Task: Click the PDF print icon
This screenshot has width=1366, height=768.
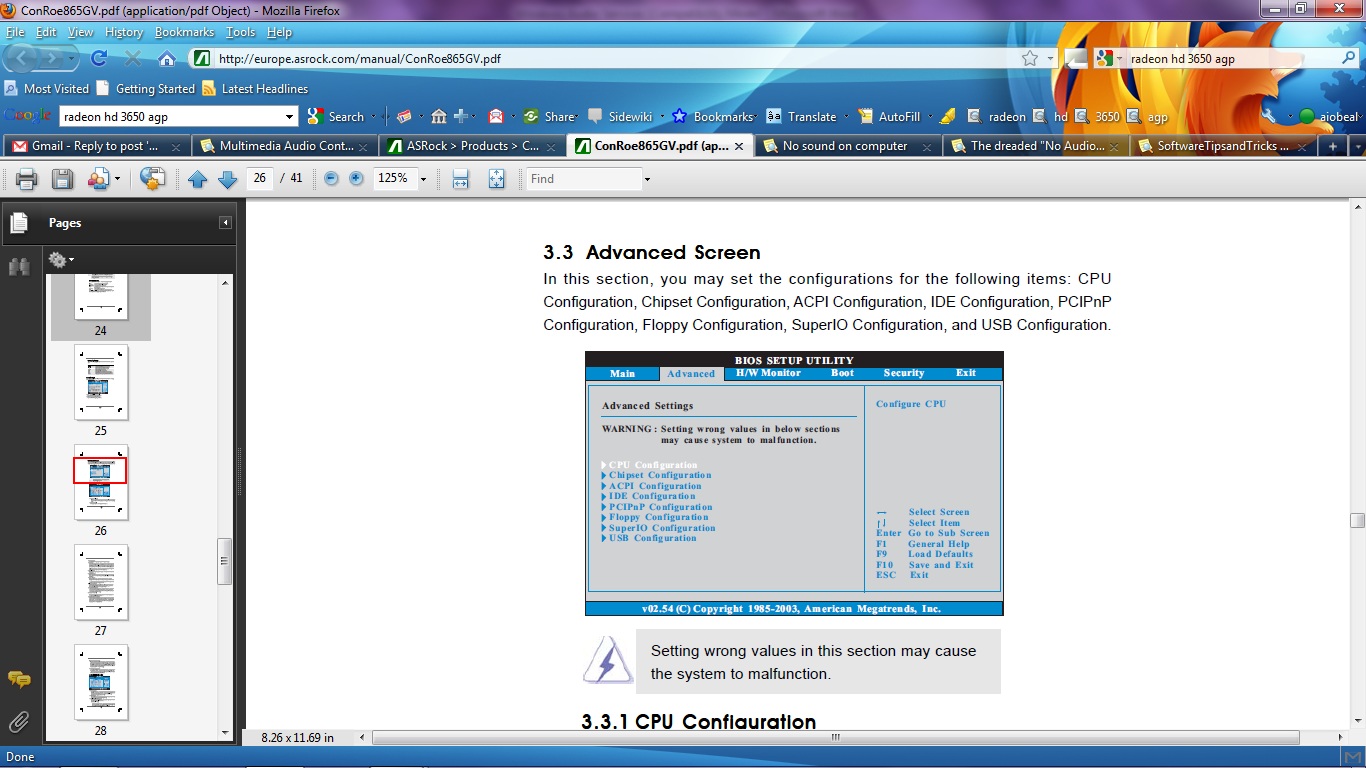Action: pos(26,179)
